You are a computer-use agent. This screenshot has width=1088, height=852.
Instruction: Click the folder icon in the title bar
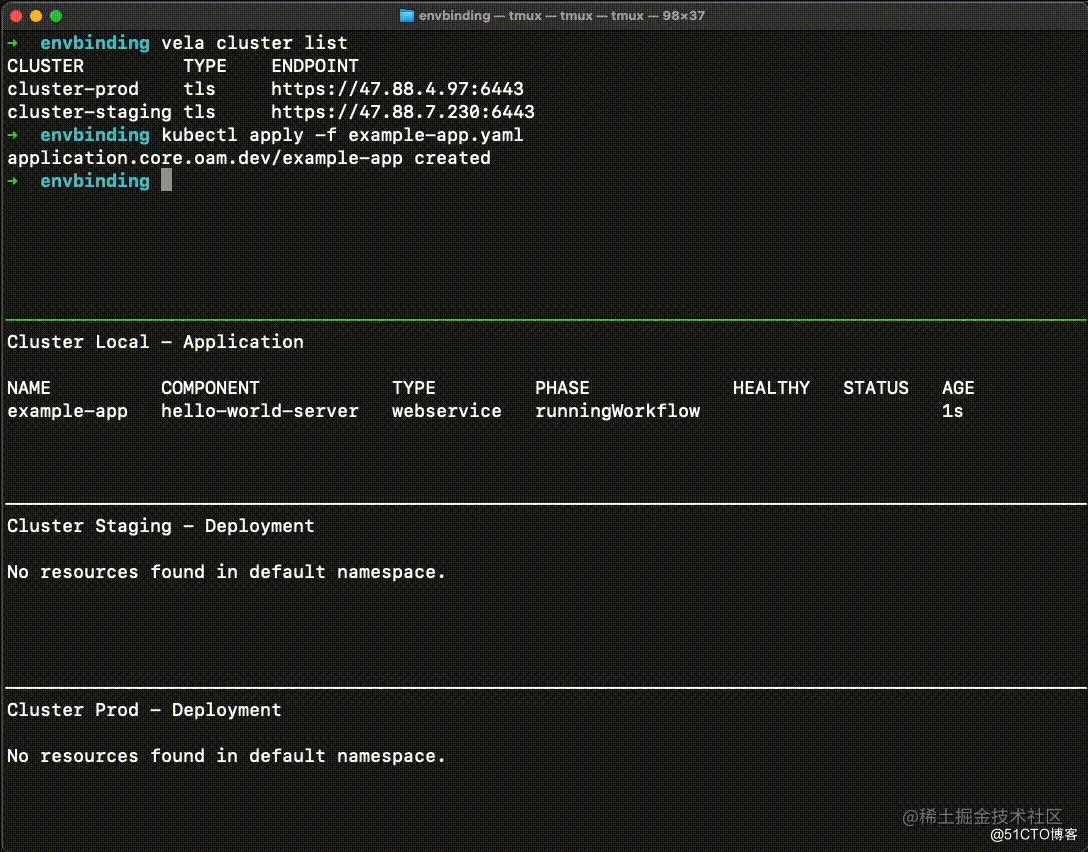pos(407,15)
